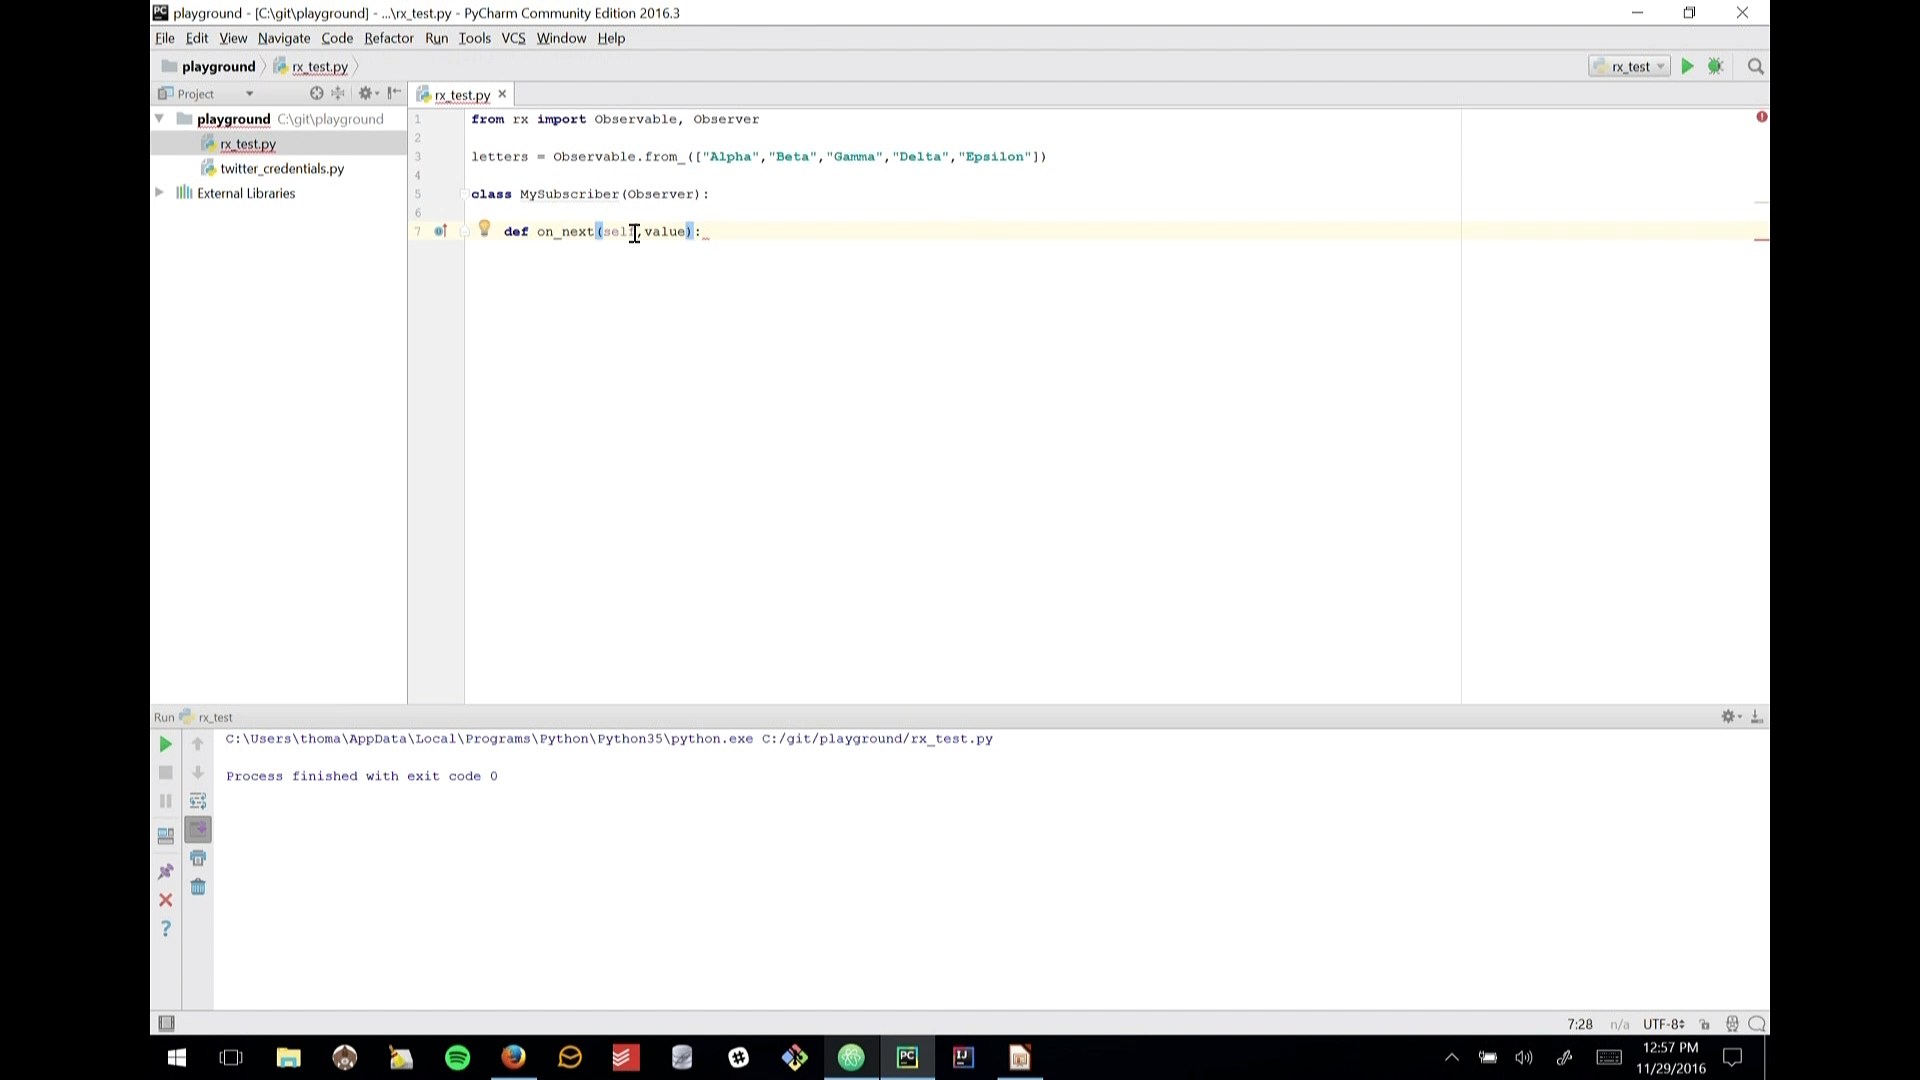Toggle the file's read-only lock

[1705, 1024]
